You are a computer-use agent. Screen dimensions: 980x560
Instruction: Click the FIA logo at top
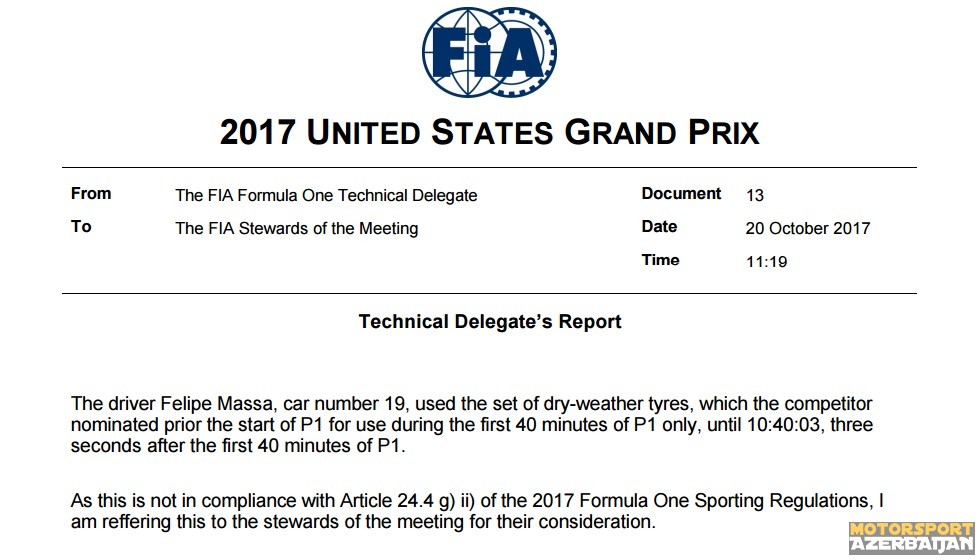[489, 51]
